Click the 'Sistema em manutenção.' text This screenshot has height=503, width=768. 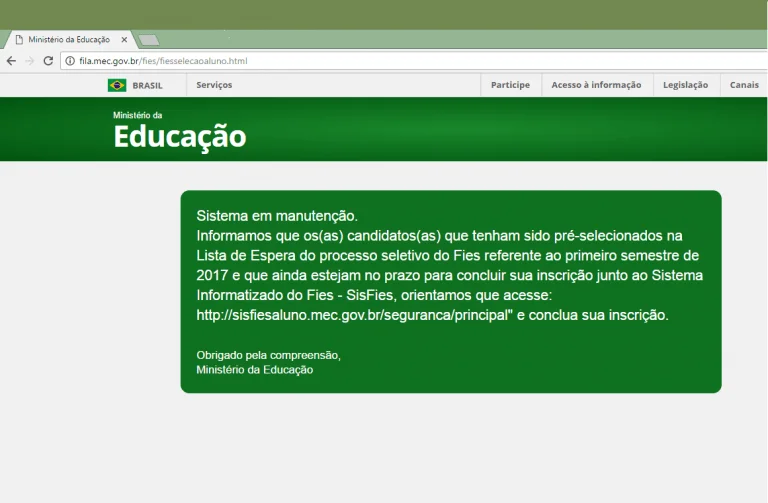(x=277, y=216)
